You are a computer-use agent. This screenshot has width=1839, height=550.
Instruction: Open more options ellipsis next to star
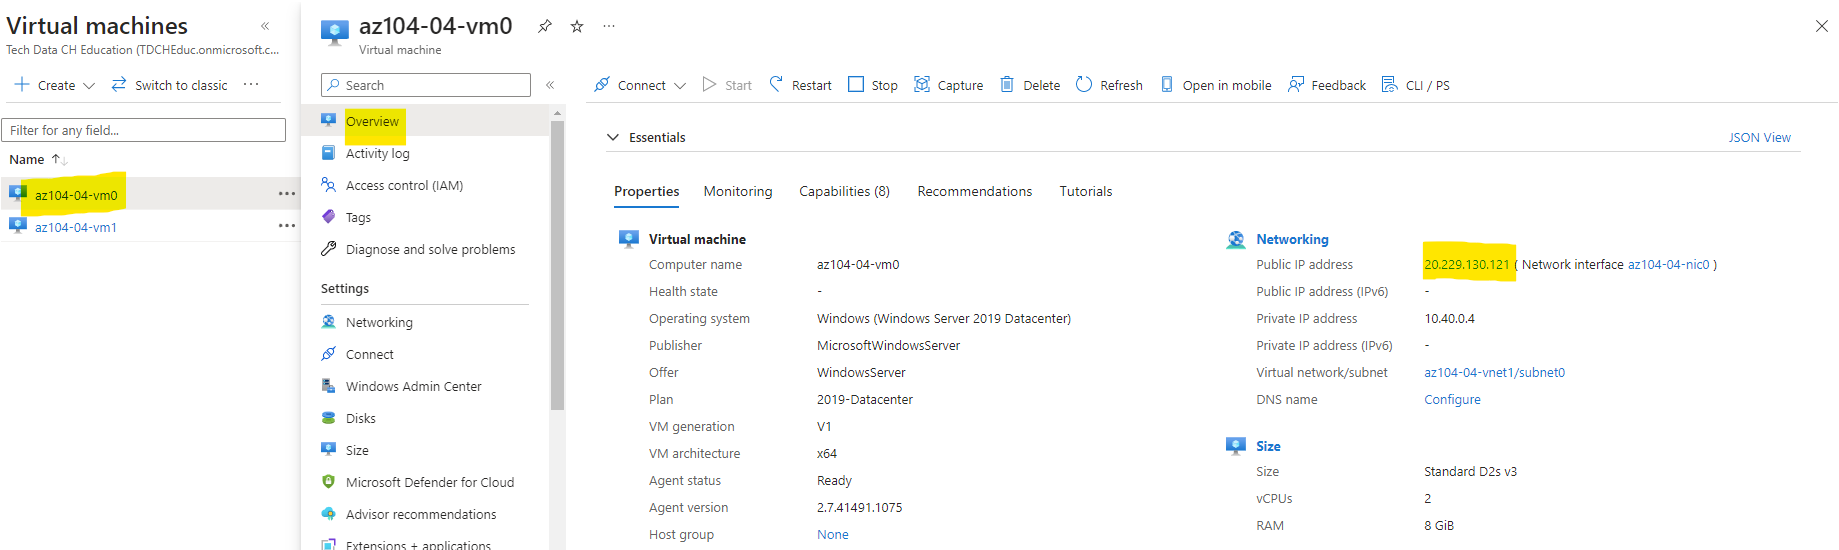coord(609,26)
